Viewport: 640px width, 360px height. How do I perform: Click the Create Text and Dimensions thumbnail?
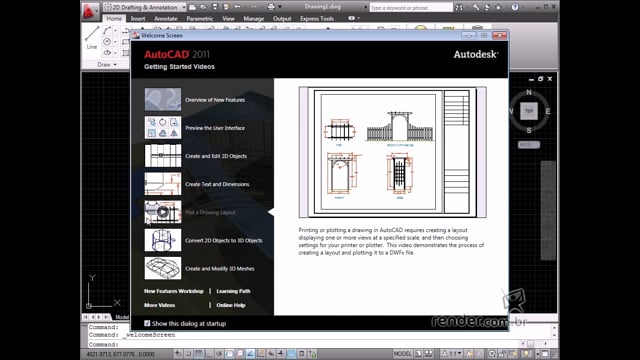(x=162, y=184)
